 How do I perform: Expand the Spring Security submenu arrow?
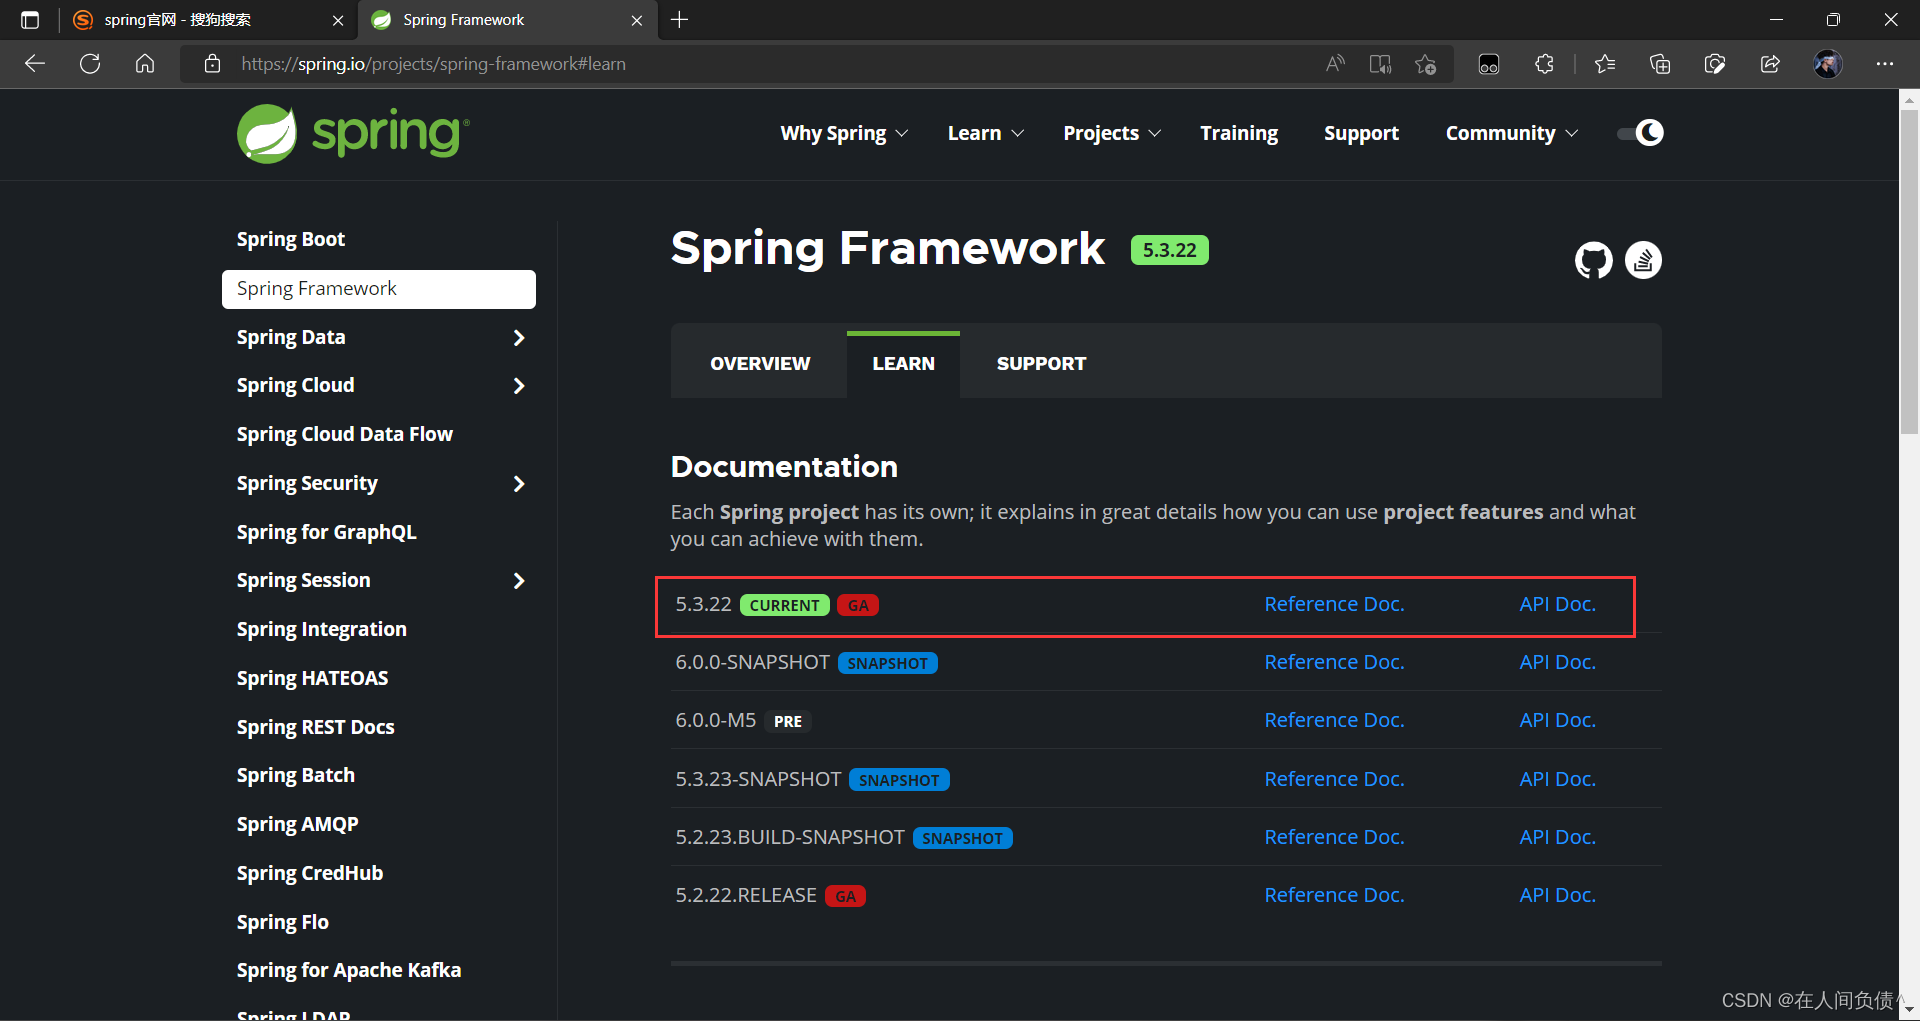tap(519, 484)
